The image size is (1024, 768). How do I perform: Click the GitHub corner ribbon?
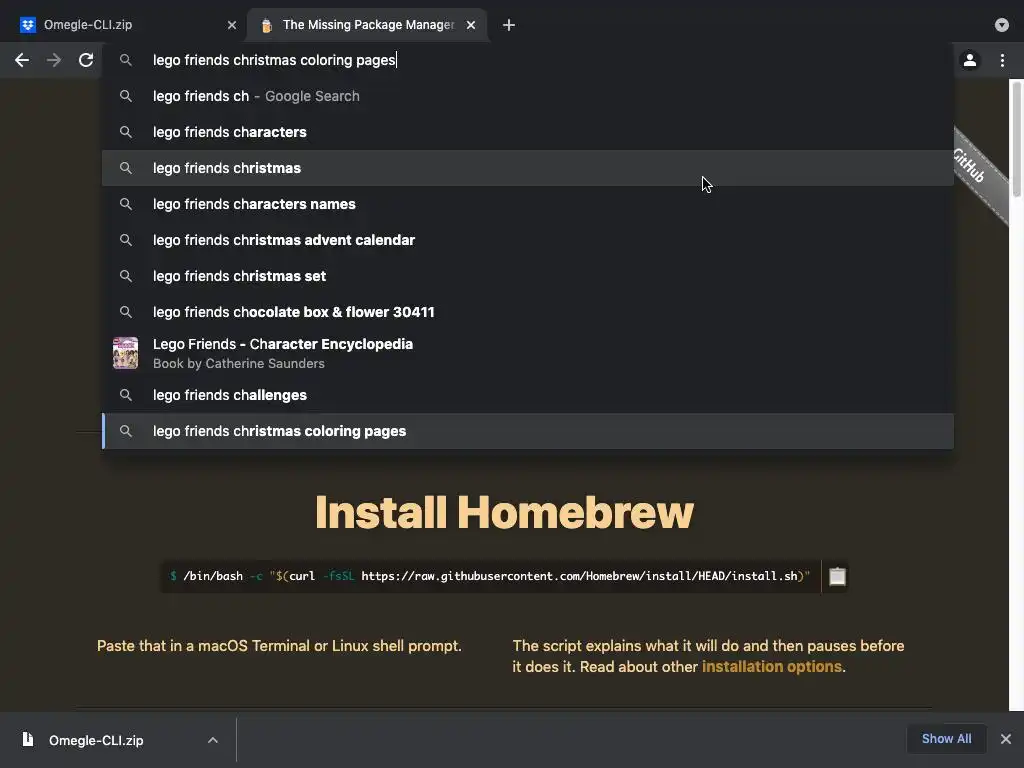[x=980, y=175]
